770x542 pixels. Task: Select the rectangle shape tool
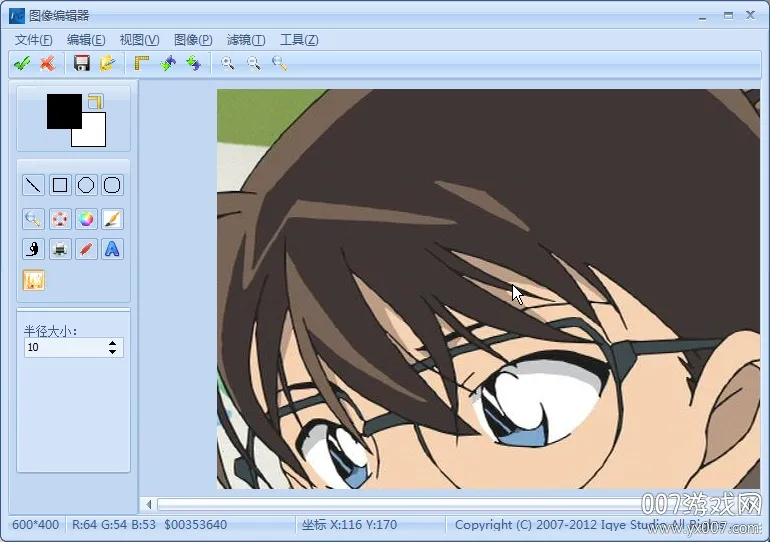[x=60, y=185]
